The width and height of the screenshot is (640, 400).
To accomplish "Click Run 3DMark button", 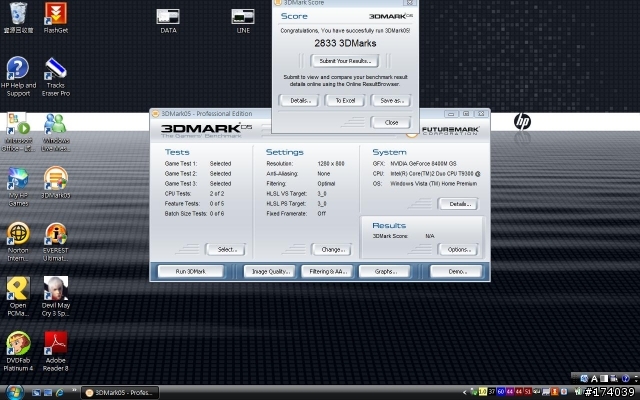I will (x=191, y=271).
